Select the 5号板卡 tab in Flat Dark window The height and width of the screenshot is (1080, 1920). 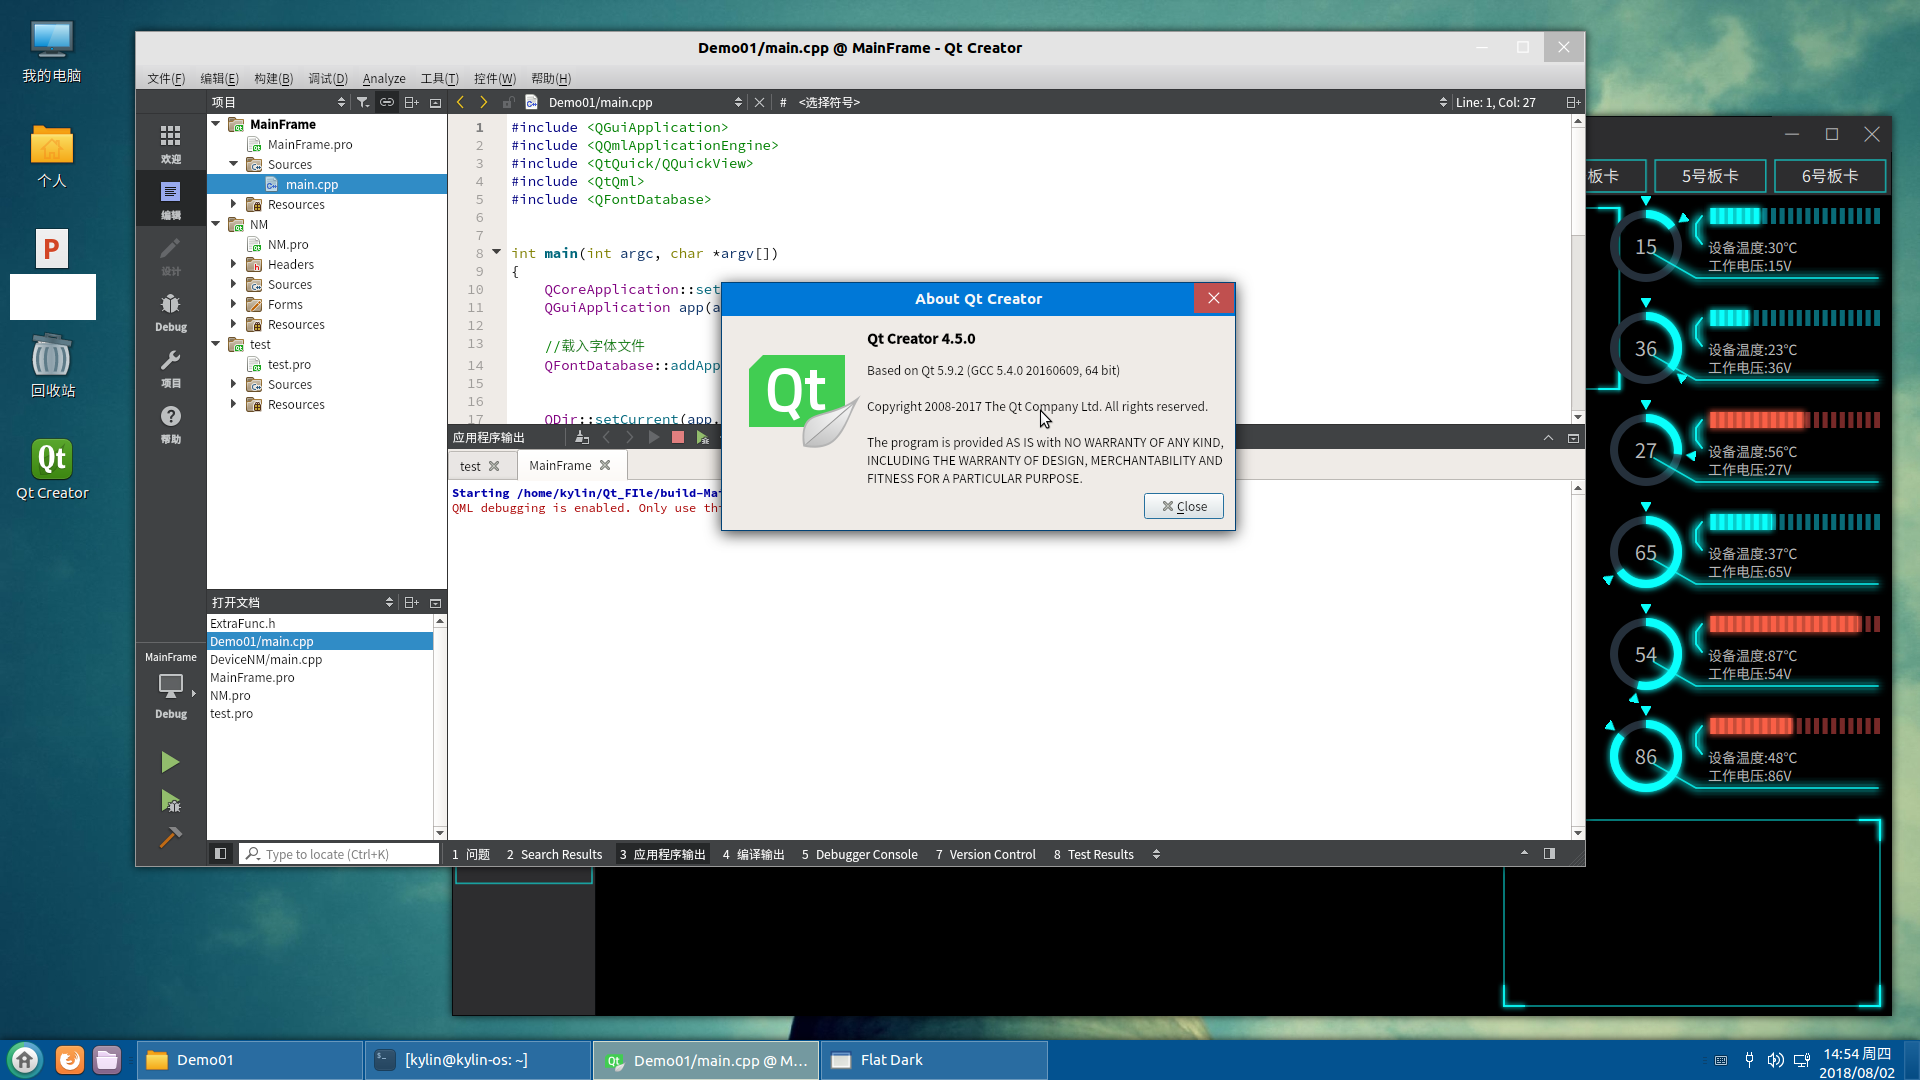tap(1710, 176)
